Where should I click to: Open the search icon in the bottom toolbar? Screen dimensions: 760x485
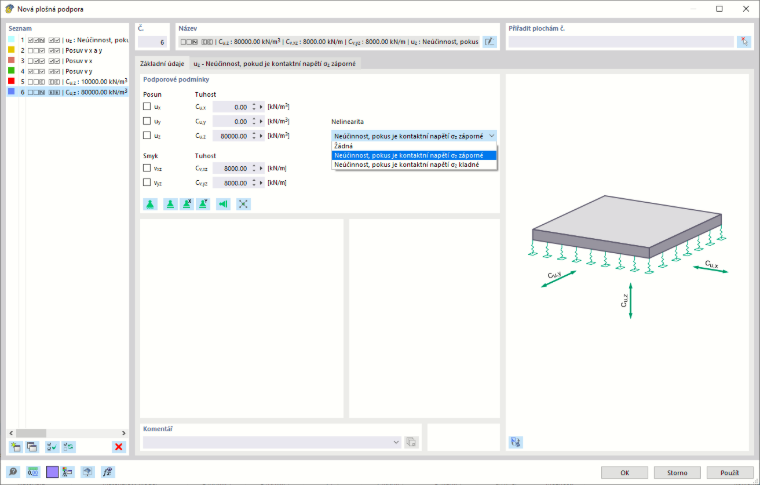[13, 471]
